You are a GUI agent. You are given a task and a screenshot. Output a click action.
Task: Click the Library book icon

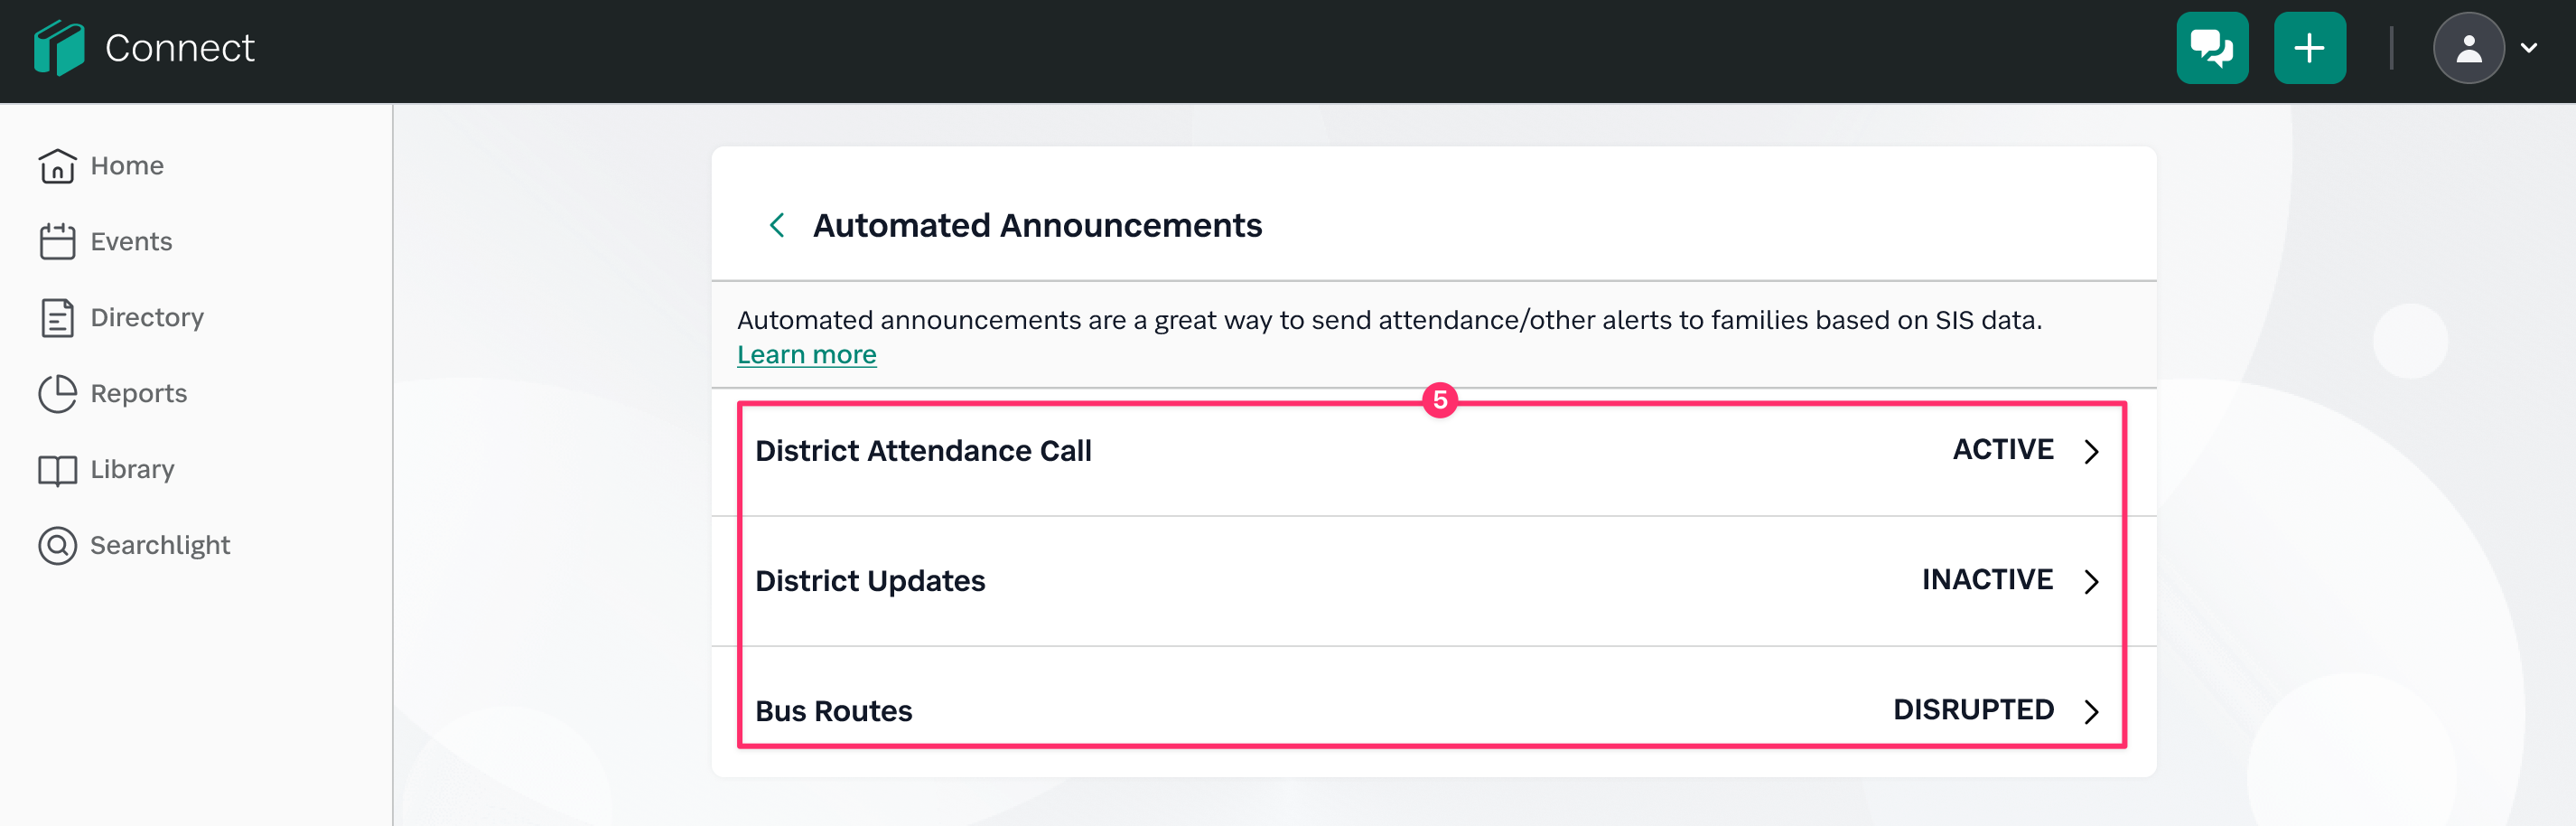57,470
